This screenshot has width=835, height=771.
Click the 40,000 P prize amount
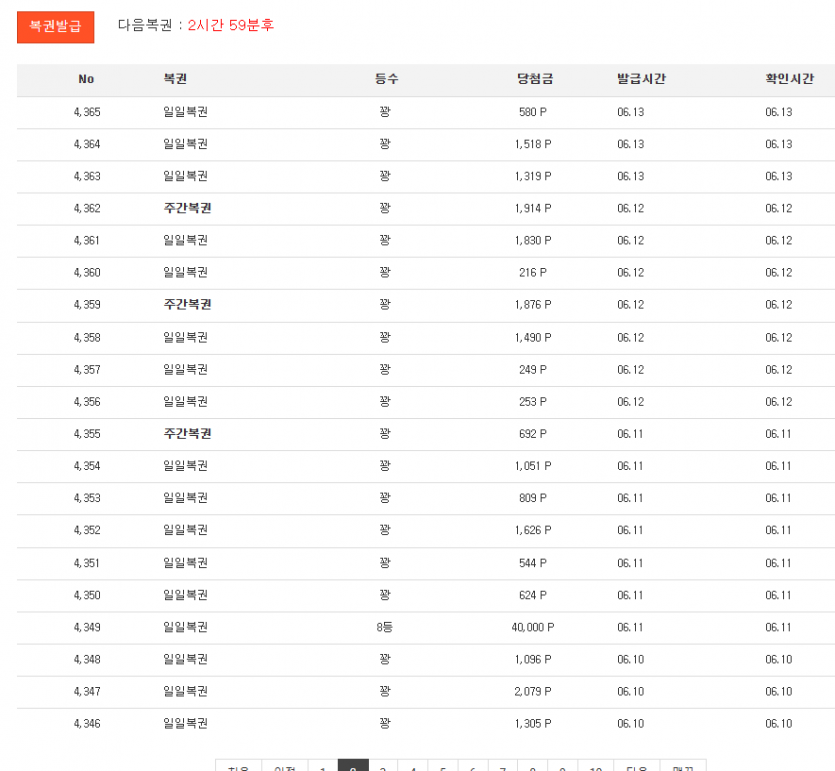coord(533,627)
